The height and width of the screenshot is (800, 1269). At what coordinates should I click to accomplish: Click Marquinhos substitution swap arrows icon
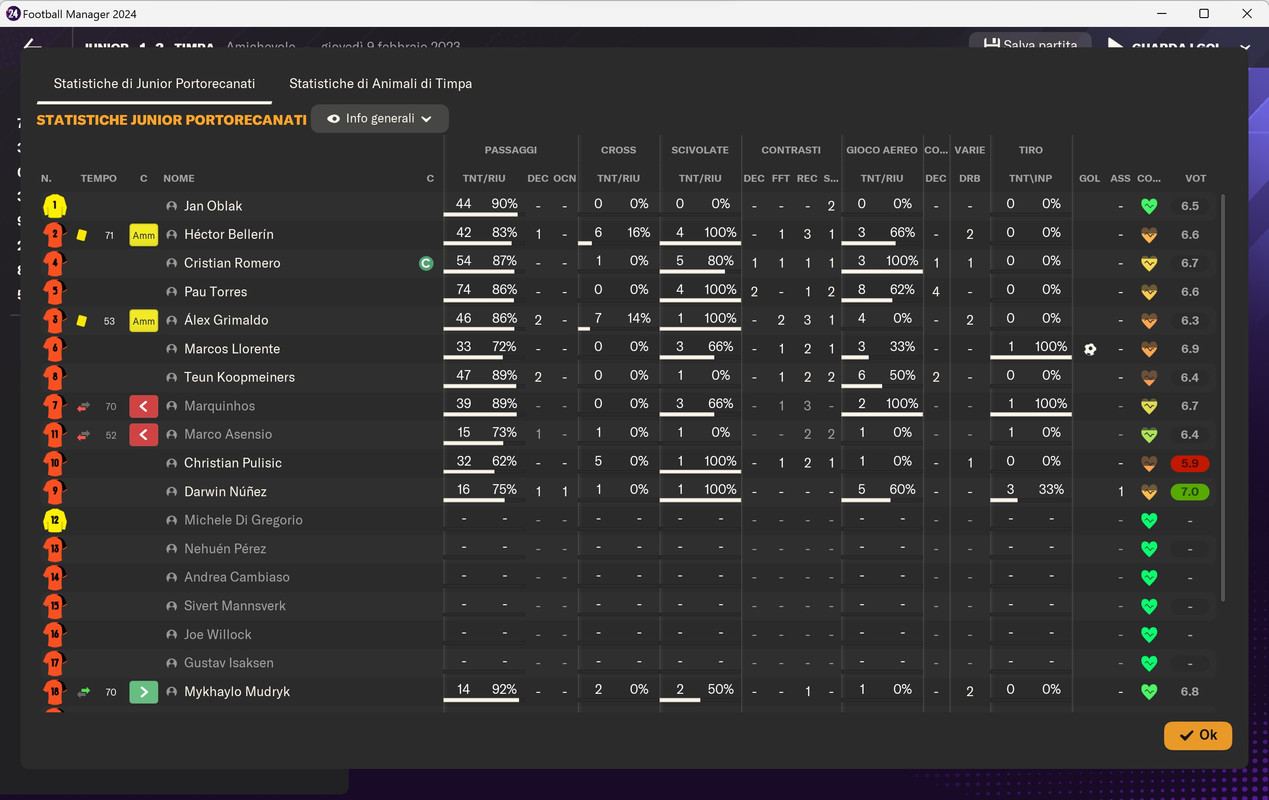(84, 407)
